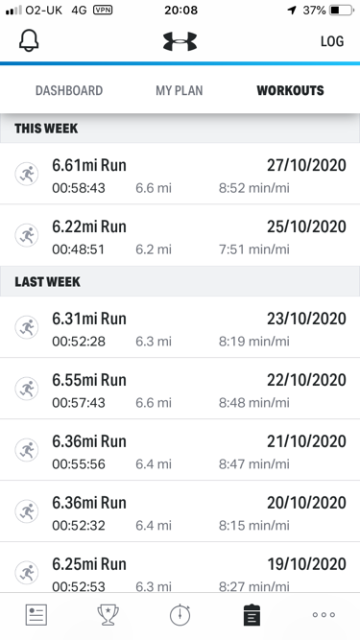View the 21/10/2020 run entry
The image size is (360, 640).
[180, 450]
